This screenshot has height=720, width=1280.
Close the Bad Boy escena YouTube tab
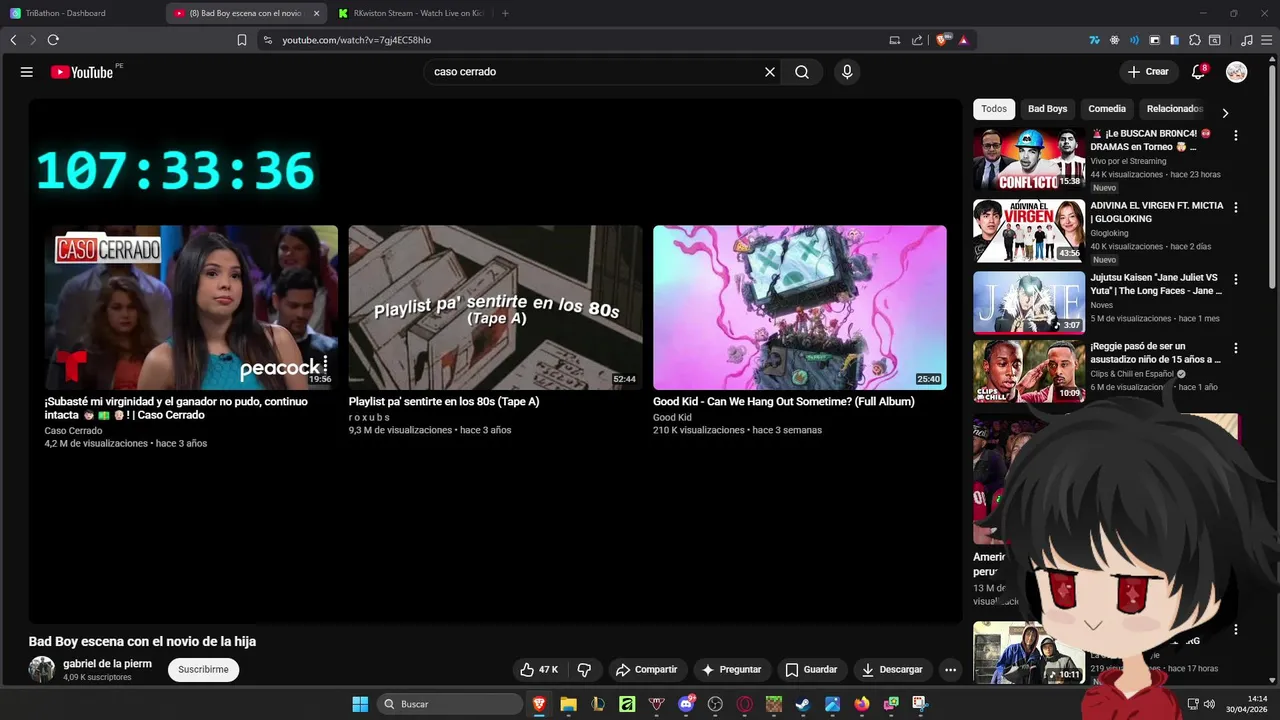pyautogui.click(x=317, y=13)
